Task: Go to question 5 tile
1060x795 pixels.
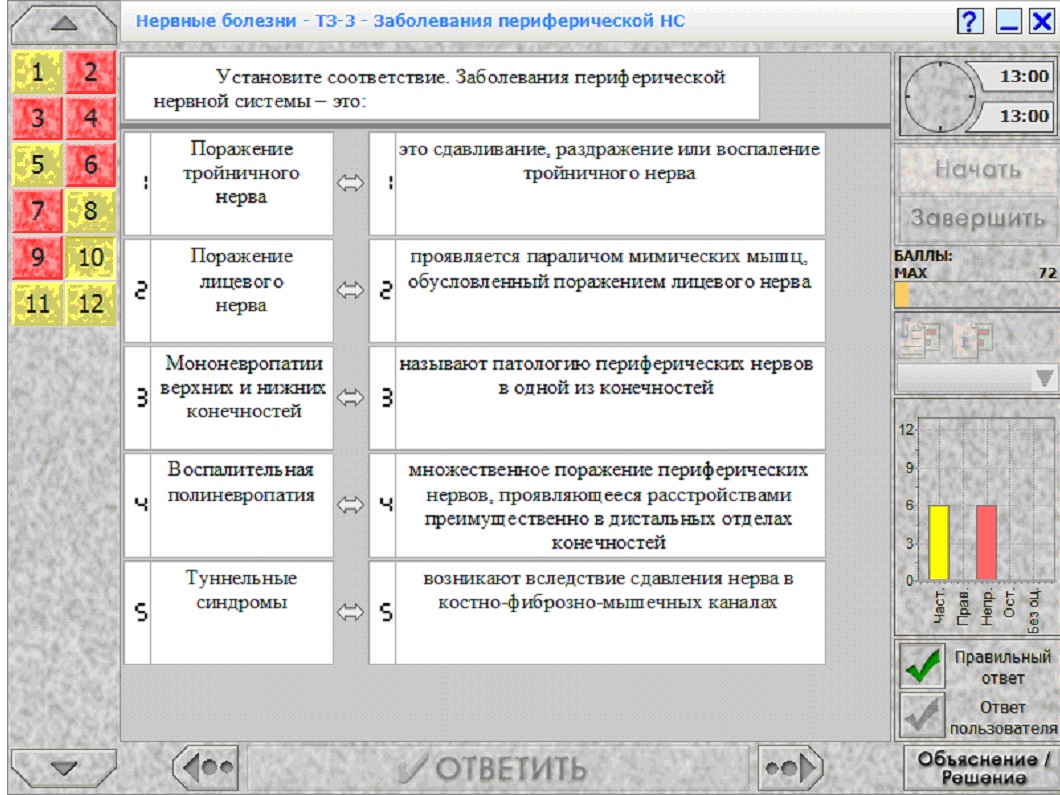Action: pyautogui.click(x=37, y=164)
